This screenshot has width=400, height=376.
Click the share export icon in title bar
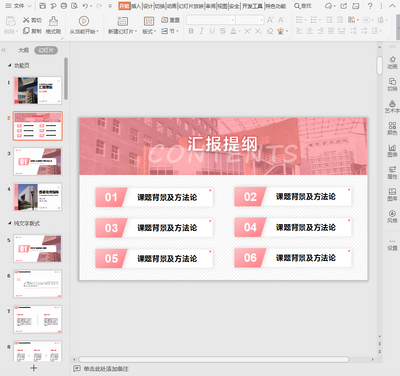coord(344,6)
